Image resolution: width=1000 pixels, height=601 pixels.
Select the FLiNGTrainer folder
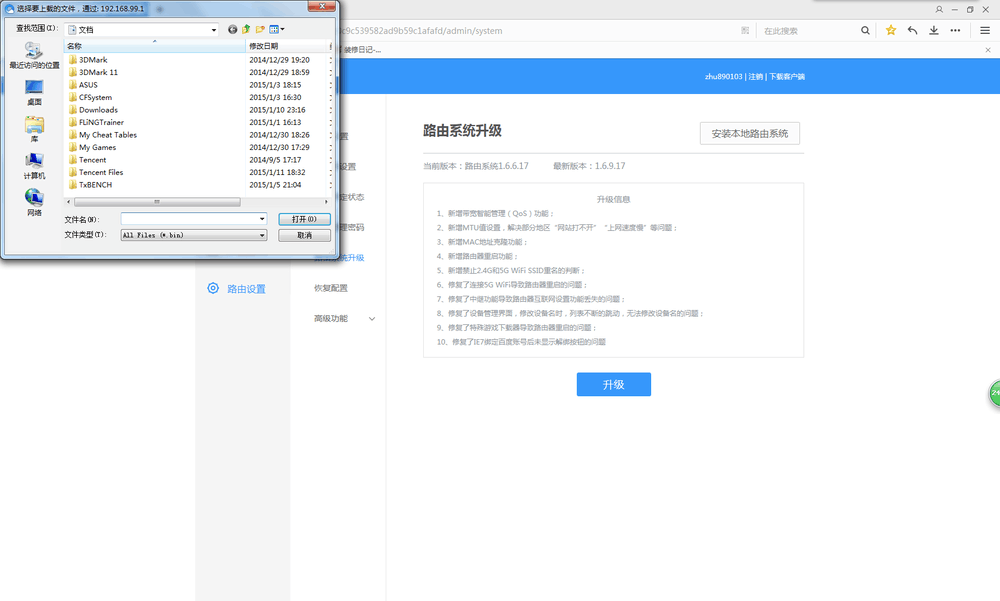tap(96, 122)
